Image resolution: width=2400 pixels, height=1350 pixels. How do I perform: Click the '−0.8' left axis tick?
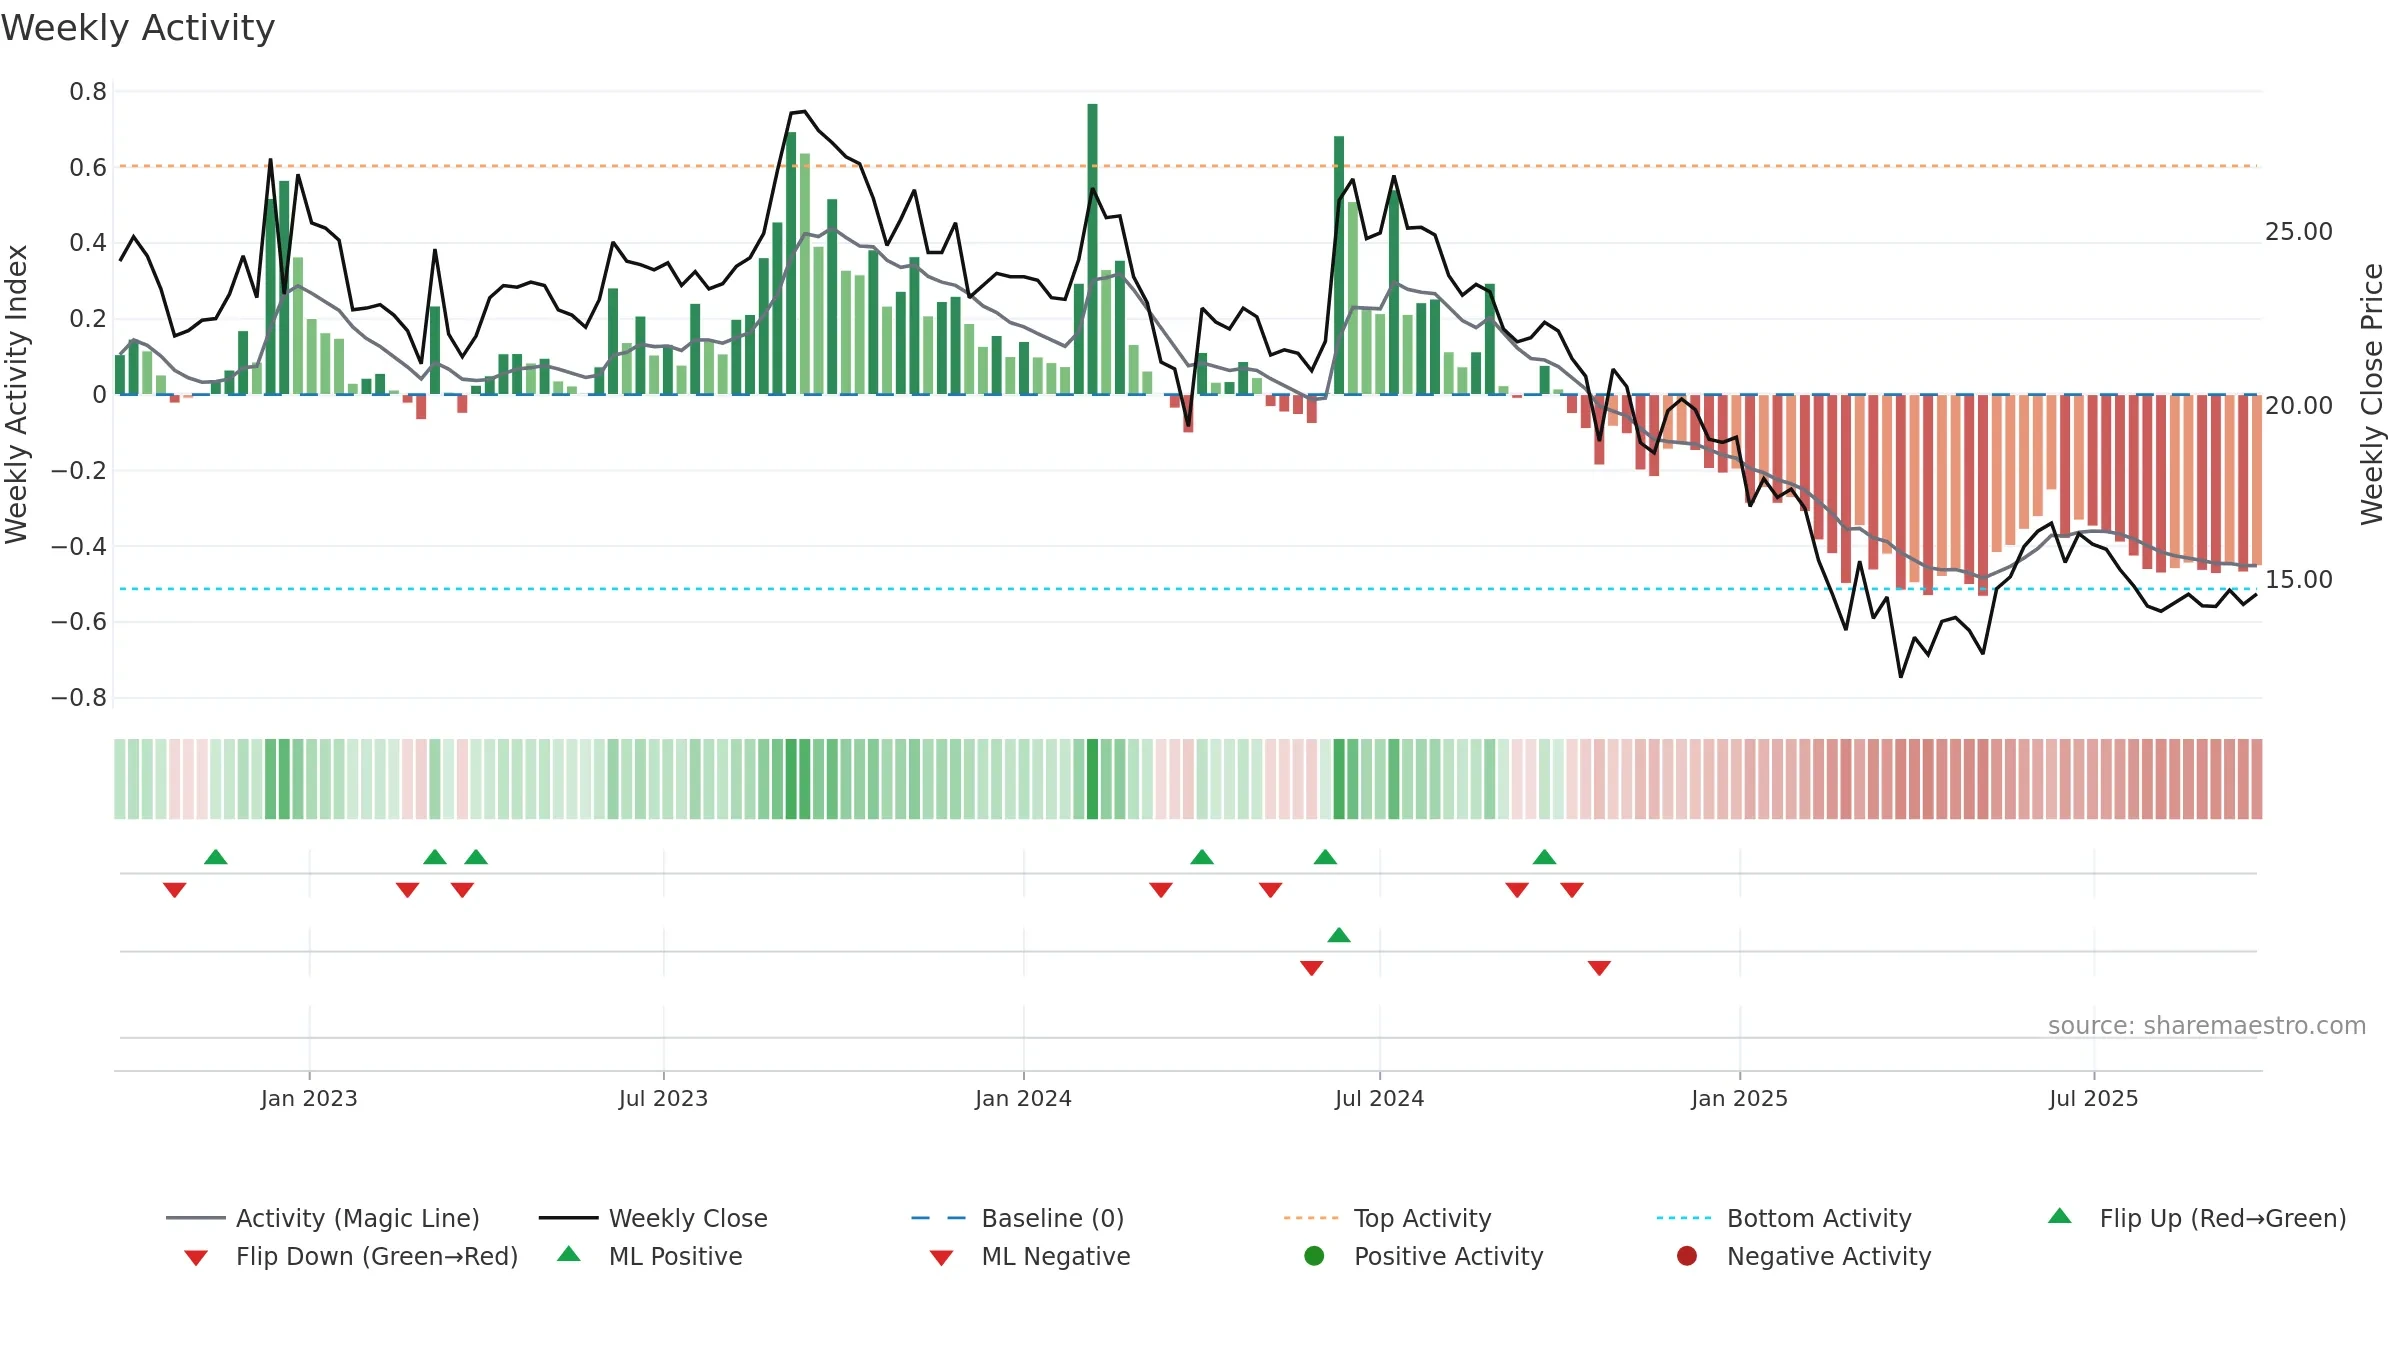coord(79,698)
